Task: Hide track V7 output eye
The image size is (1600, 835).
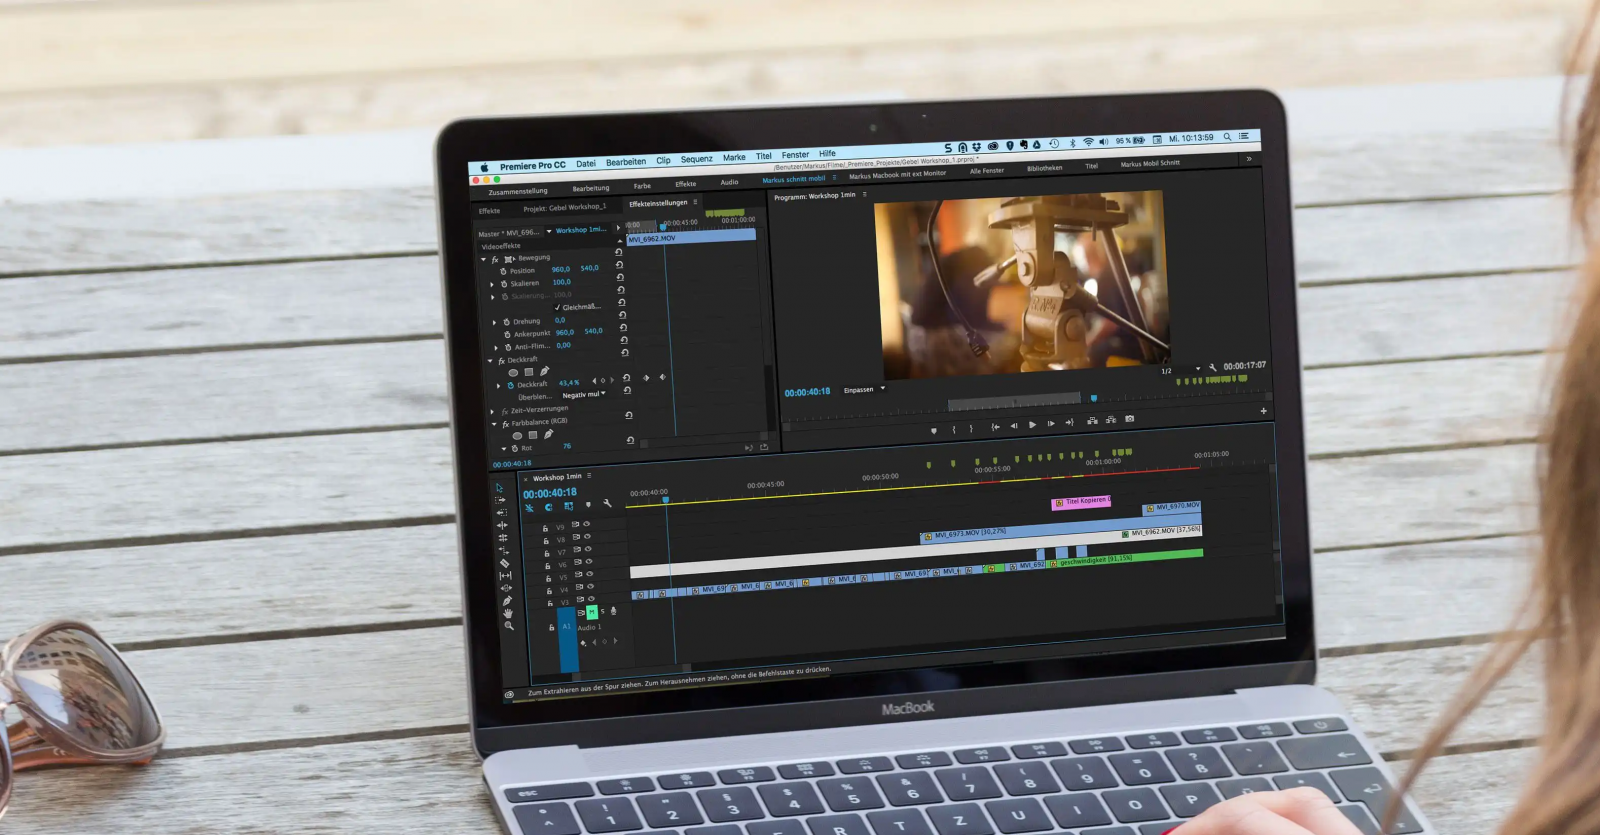Action: pos(588,549)
